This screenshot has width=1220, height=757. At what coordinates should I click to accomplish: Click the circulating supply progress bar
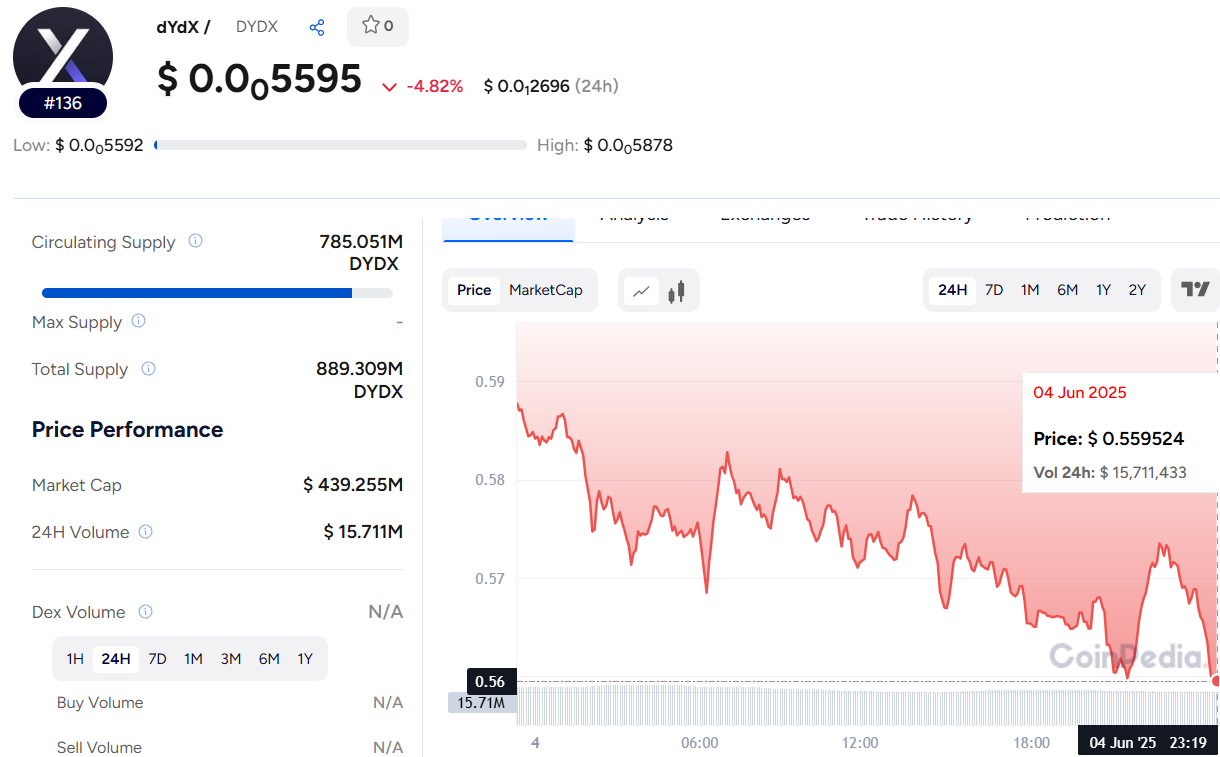(x=217, y=293)
